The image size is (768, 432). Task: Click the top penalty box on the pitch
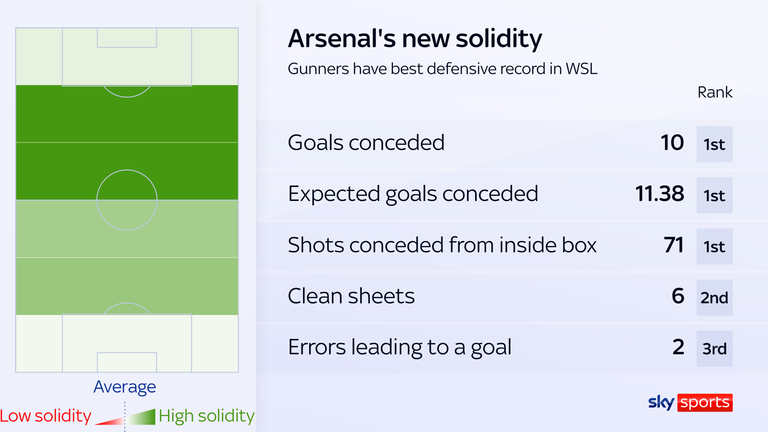coord(127,56)
